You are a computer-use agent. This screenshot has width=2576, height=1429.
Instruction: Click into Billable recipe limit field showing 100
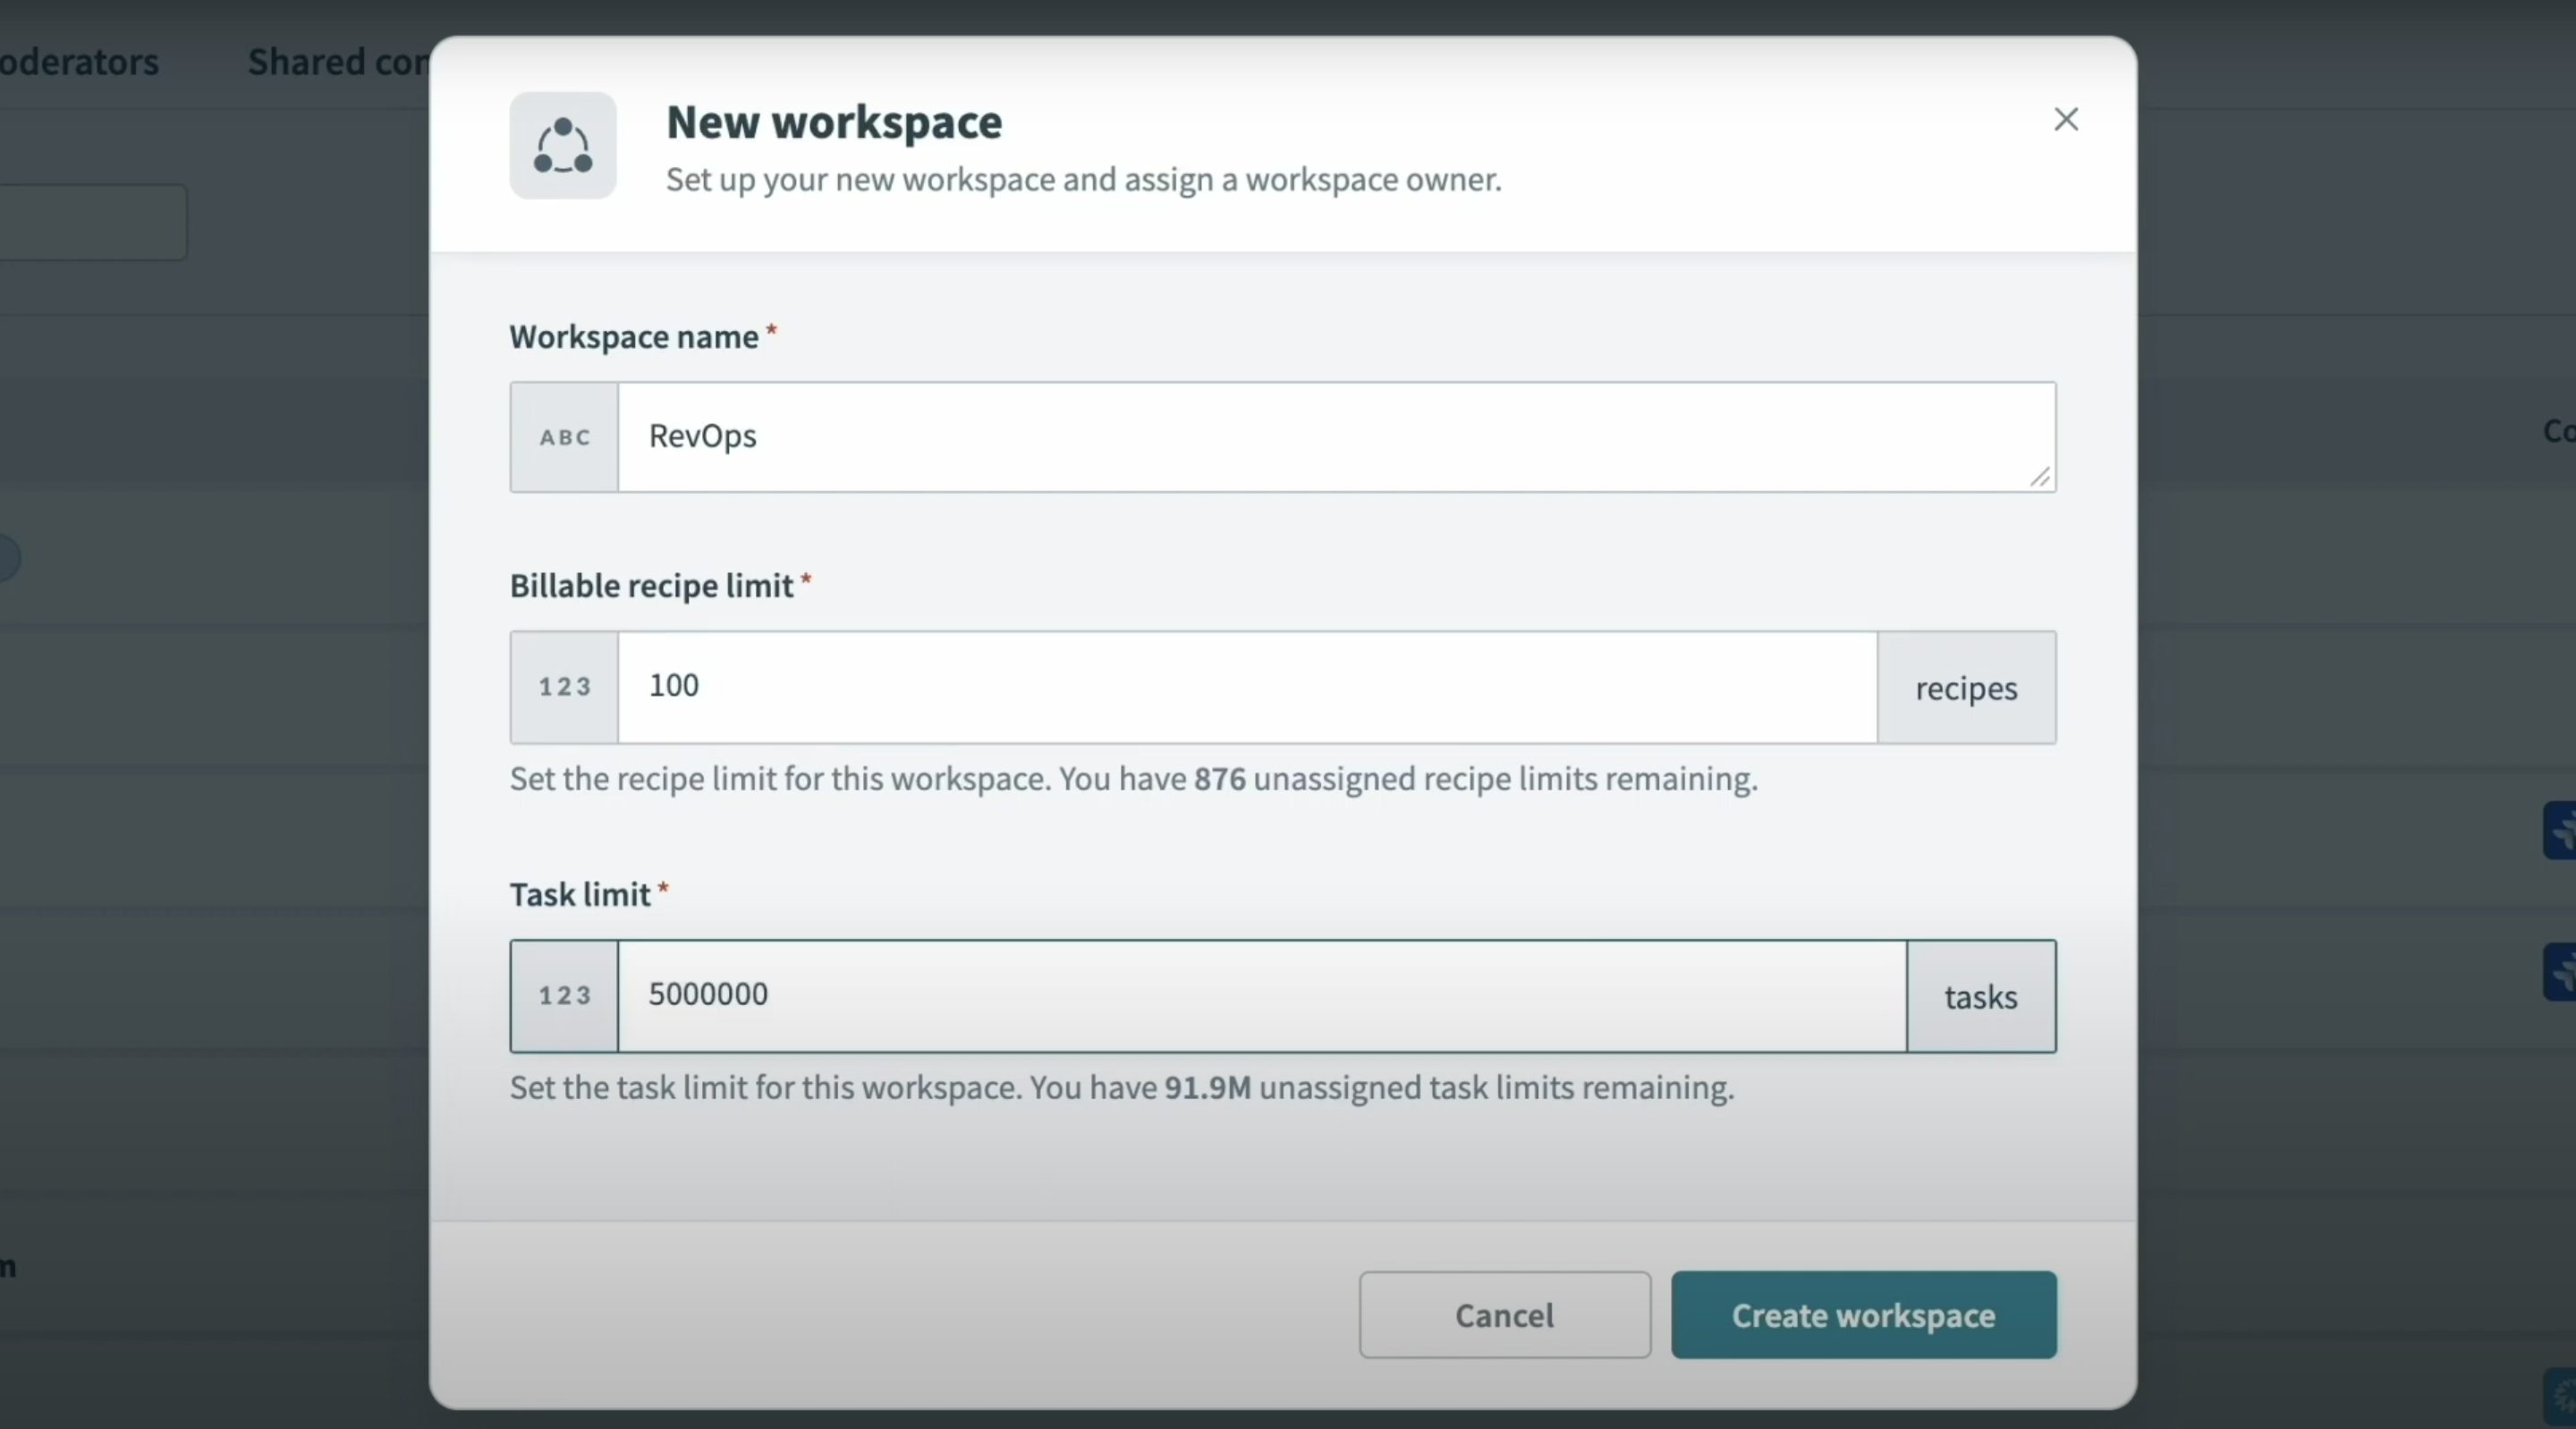pos(1245,687)
